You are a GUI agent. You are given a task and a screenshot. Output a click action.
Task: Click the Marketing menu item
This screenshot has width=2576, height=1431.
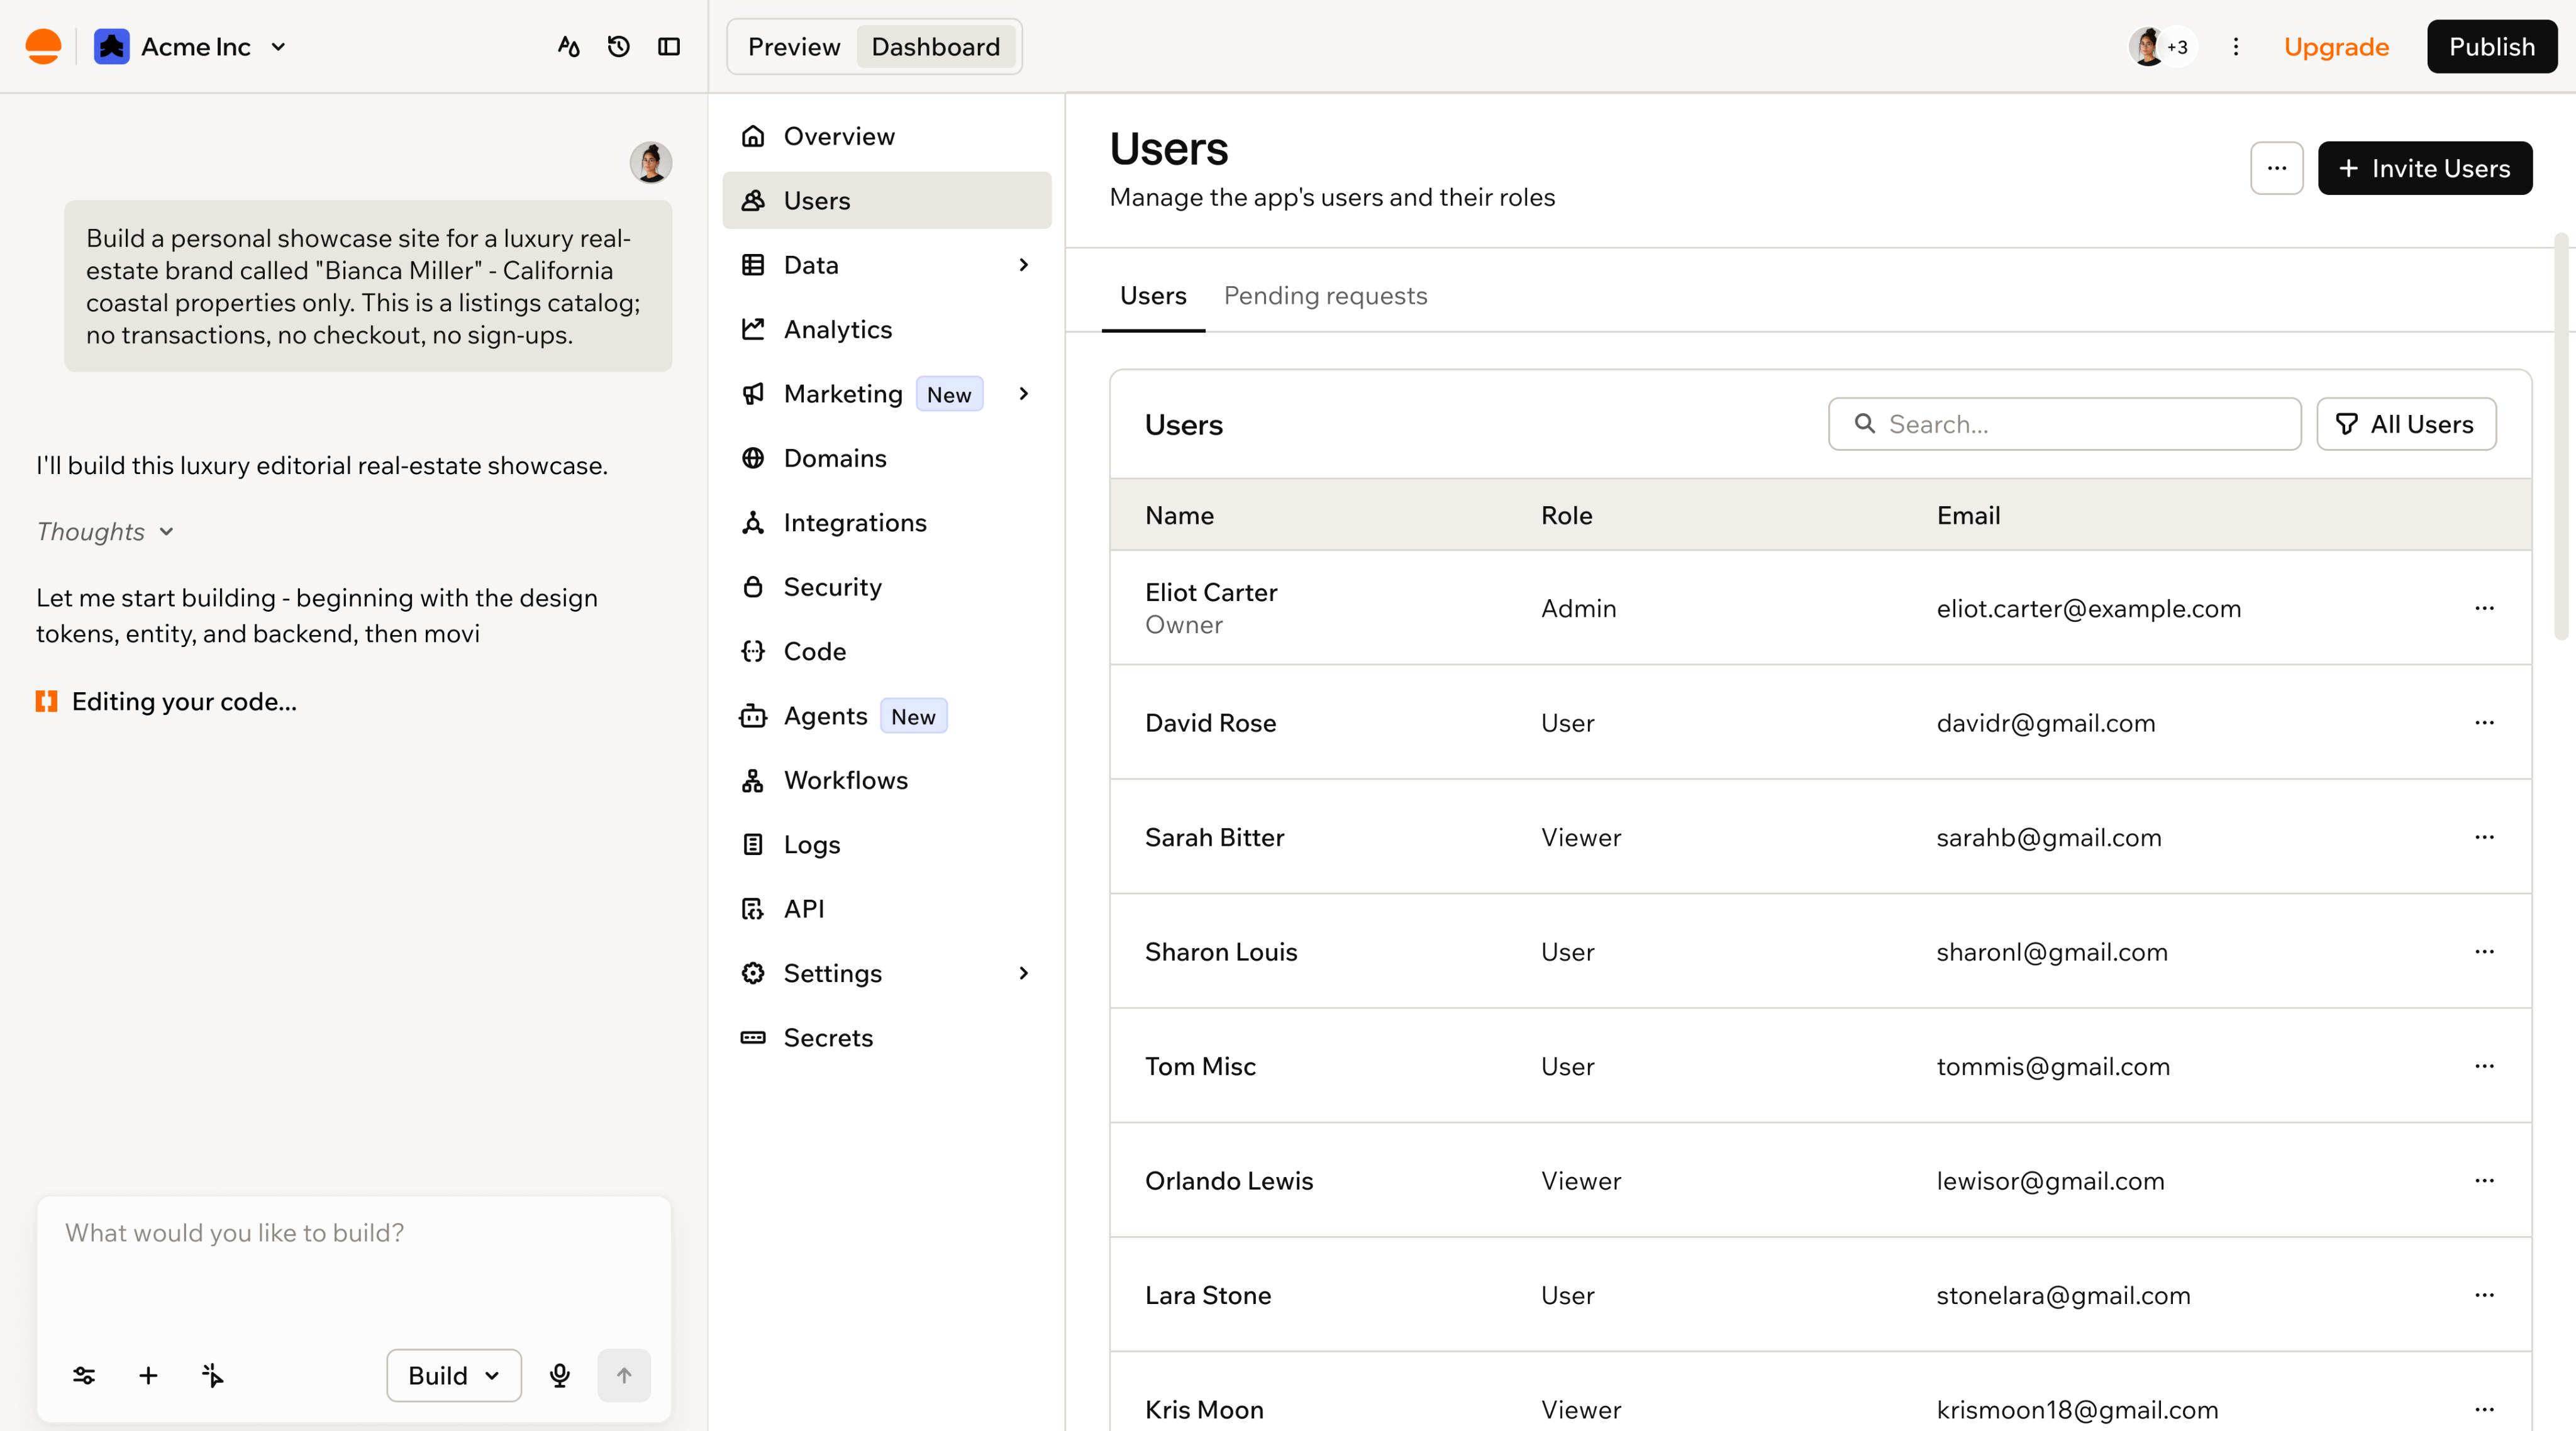click(886, 394)
